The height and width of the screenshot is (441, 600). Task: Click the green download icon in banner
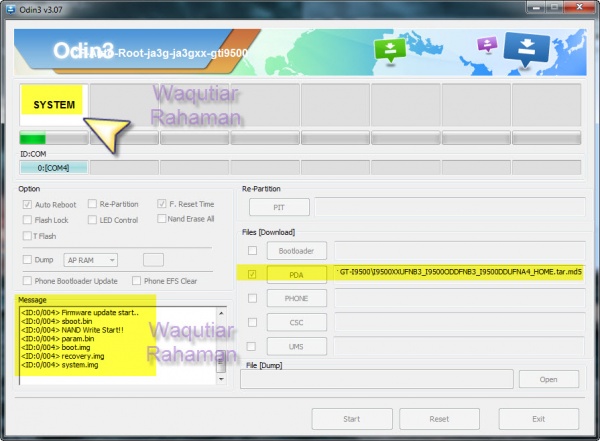point(390,51)
